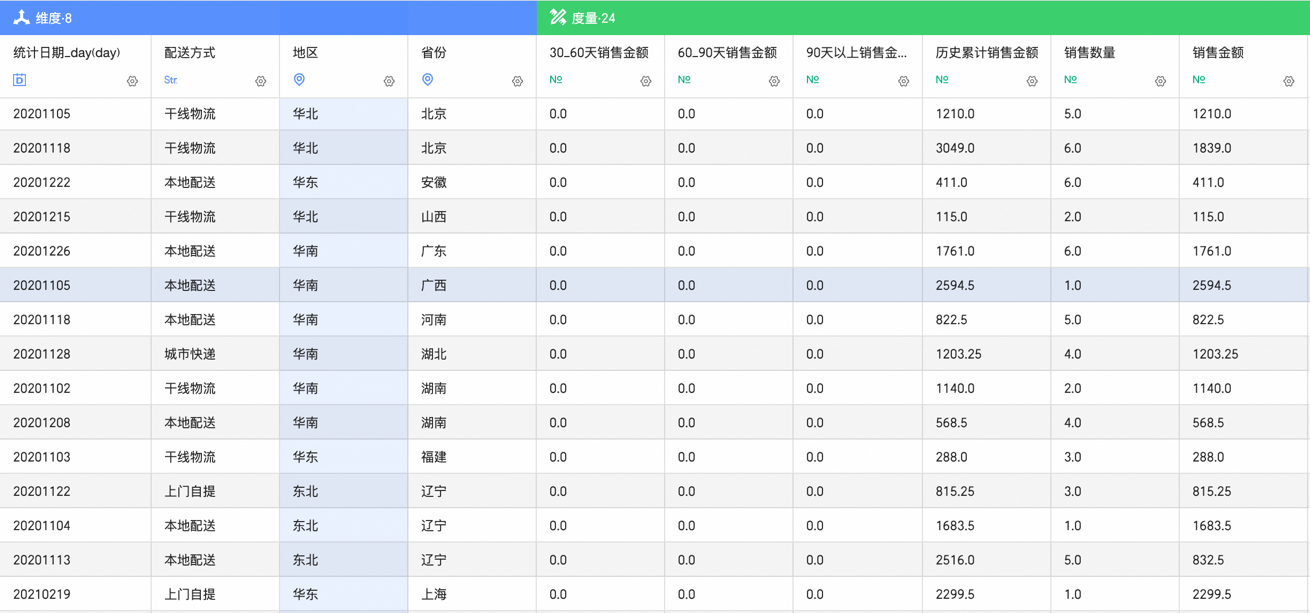Select the date cell 20201226
Viewport: 1310px width, 613px height.
point(75,251)
